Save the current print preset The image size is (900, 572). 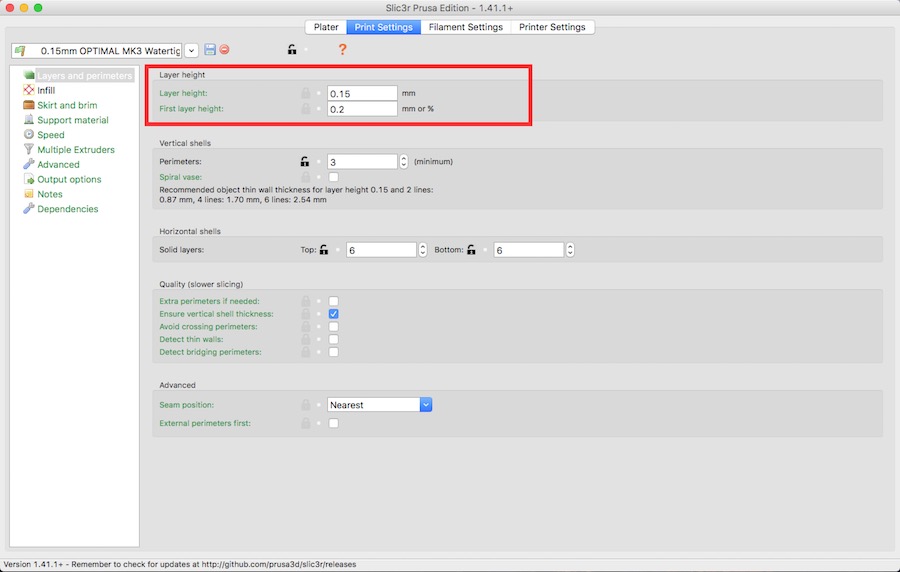[210, 50]
